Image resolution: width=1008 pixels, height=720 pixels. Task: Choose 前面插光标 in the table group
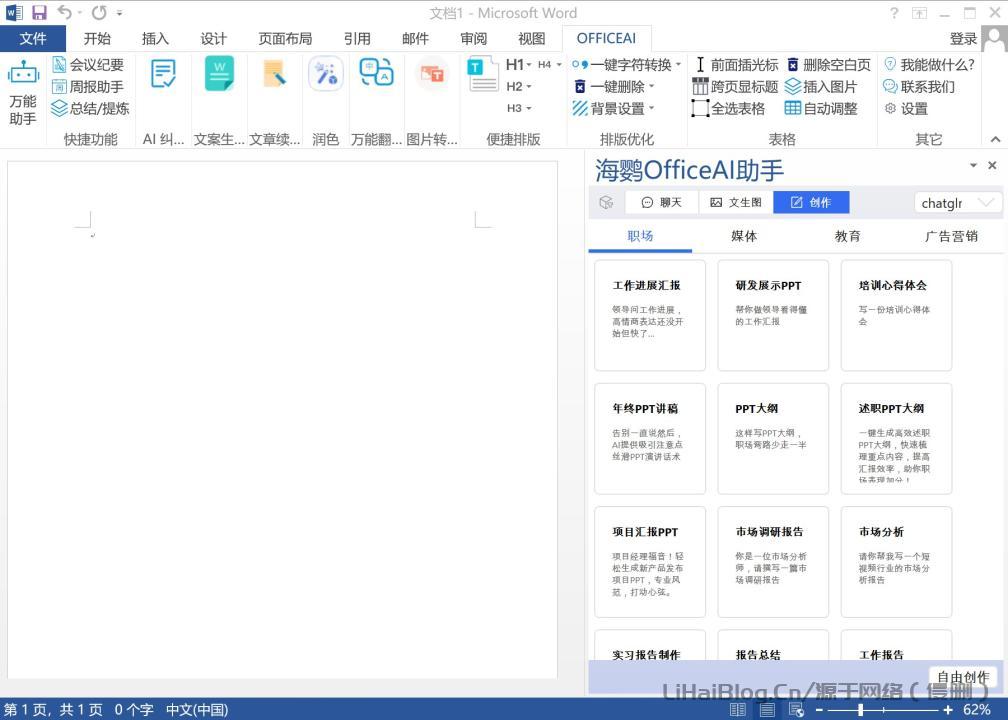pyautogui.click(x=737, y=65)
